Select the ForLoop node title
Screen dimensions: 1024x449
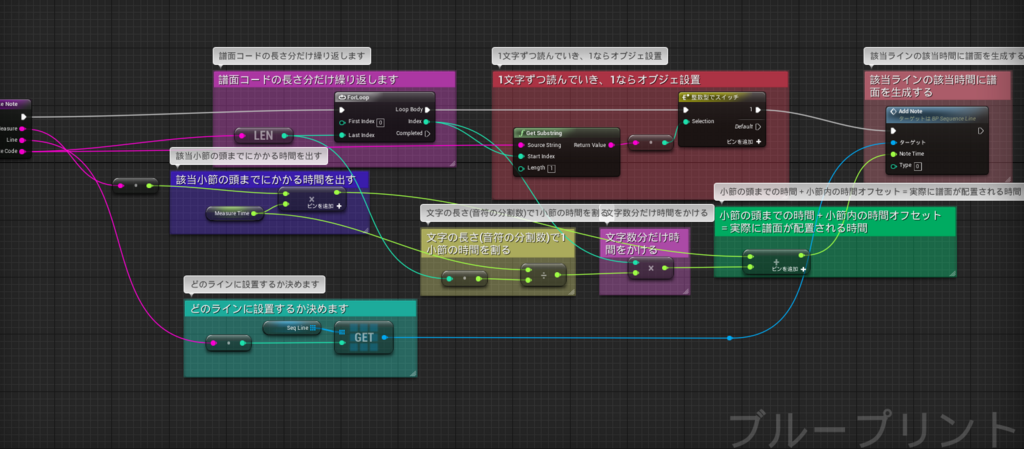[356, 97]
